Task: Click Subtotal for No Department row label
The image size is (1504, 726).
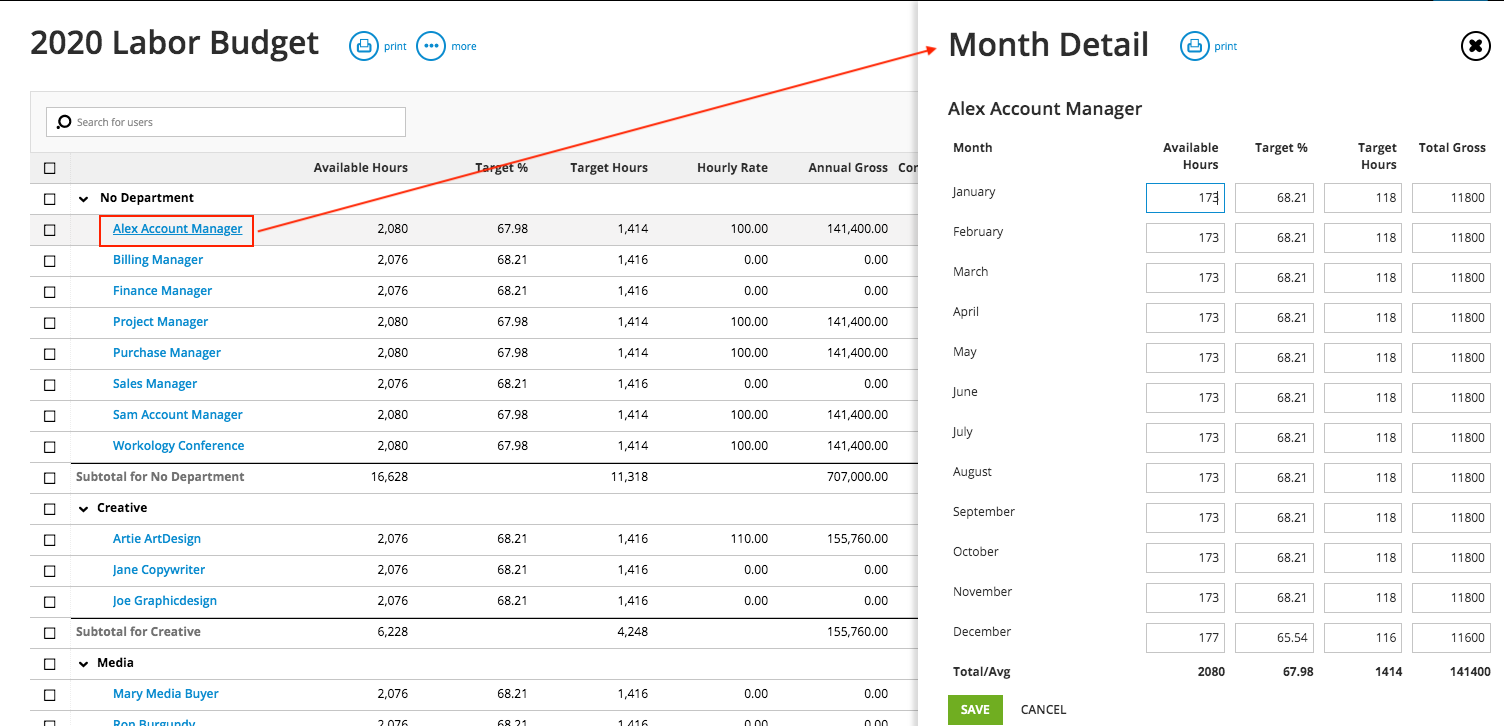Action: (160, 477)
